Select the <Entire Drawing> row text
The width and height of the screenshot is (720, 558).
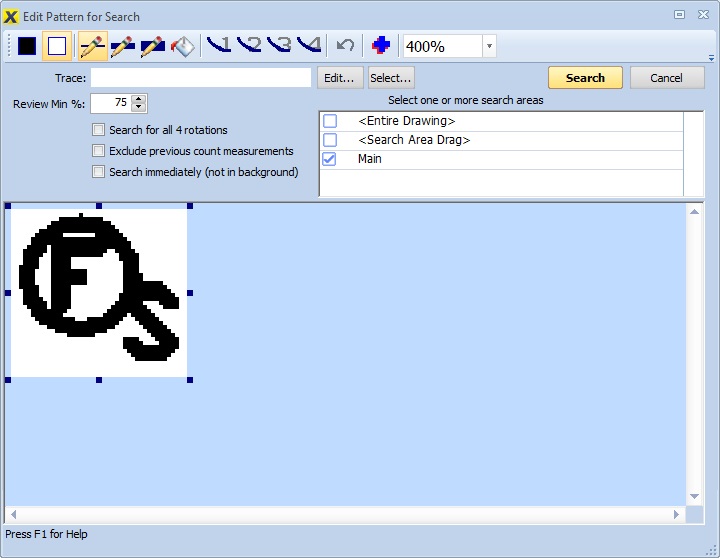pos(406,121)
